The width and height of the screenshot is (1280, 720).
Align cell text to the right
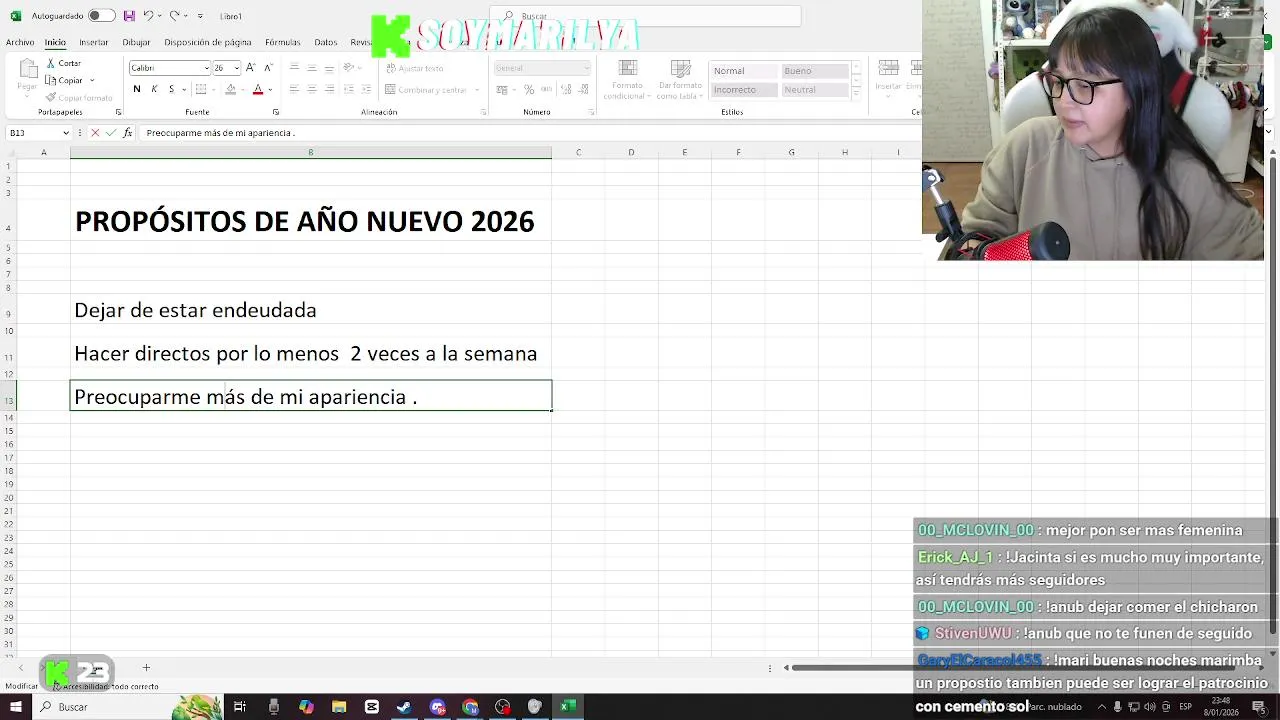pos(329,90)
